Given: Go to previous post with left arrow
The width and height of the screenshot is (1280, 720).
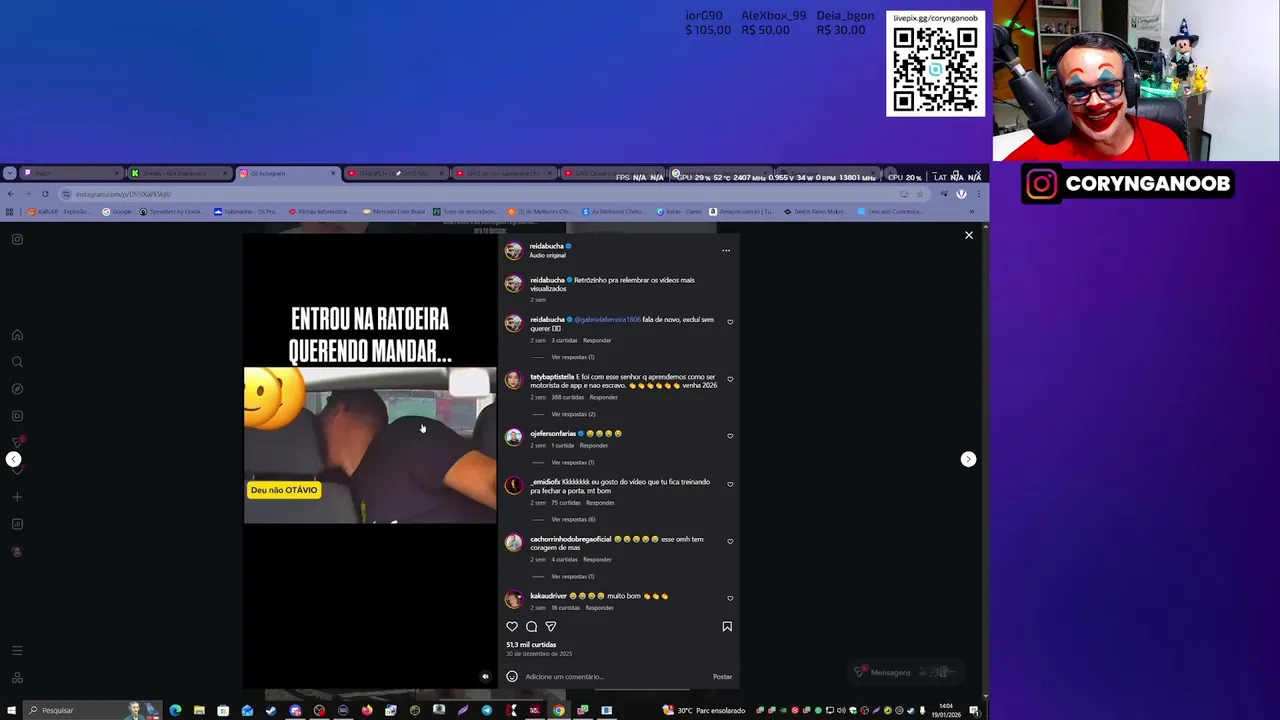Looking at the screenshot, I should [13, 459].
